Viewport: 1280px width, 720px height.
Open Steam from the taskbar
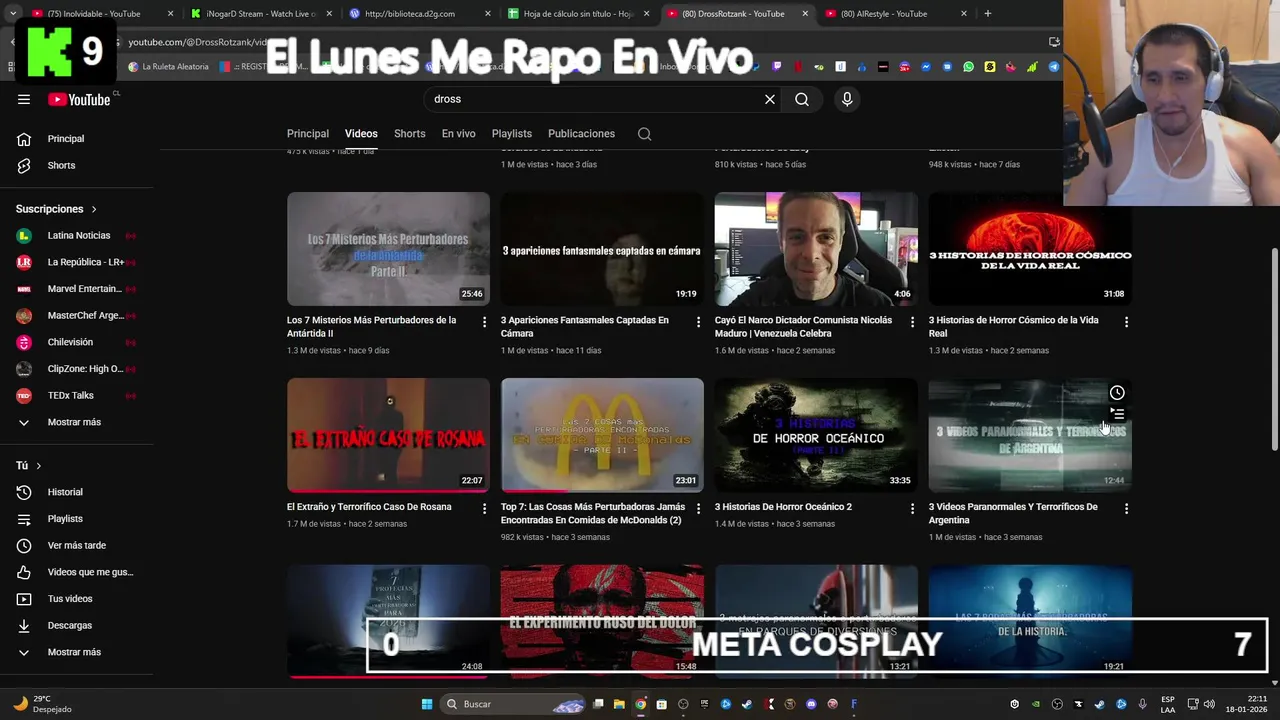[x=747, y=704]
